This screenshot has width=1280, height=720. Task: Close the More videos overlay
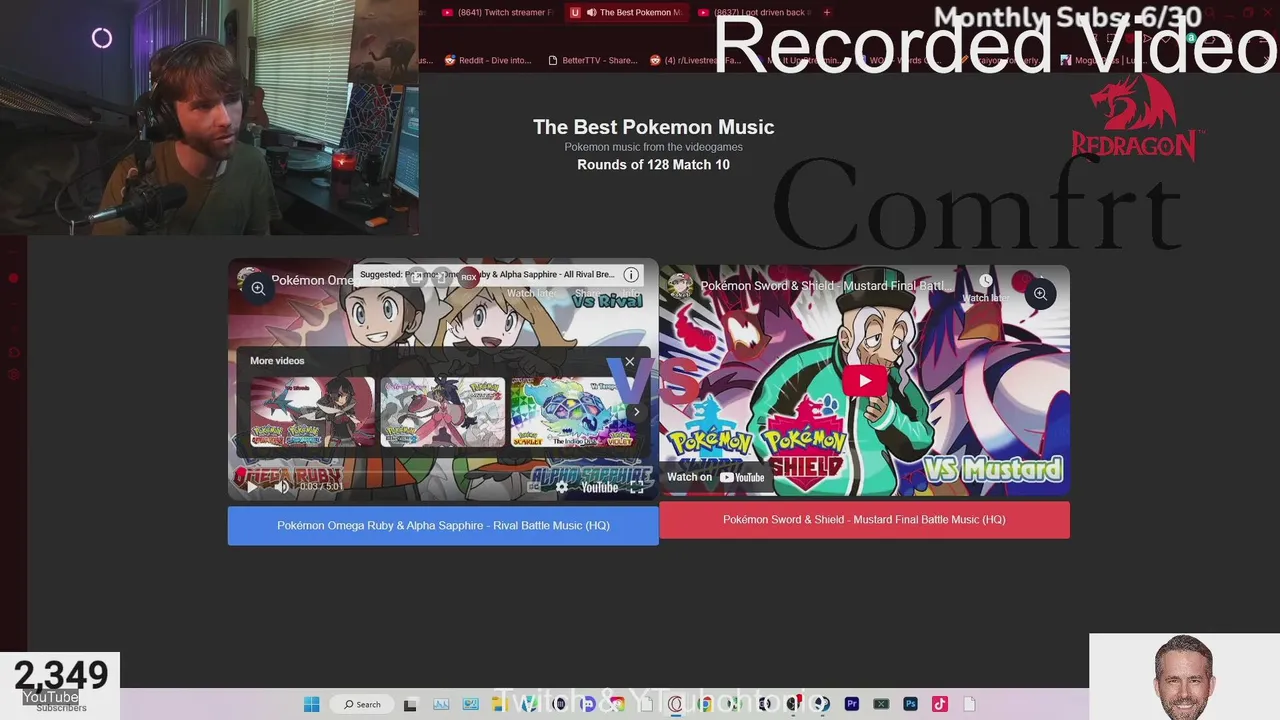click(630, 361)
